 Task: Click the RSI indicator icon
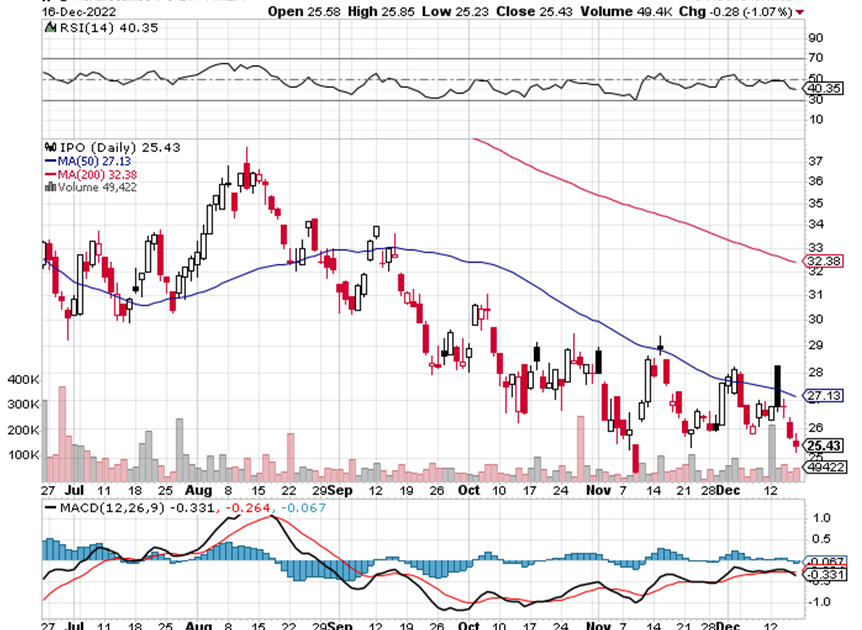pyautogui.click(x=50, y=27)
